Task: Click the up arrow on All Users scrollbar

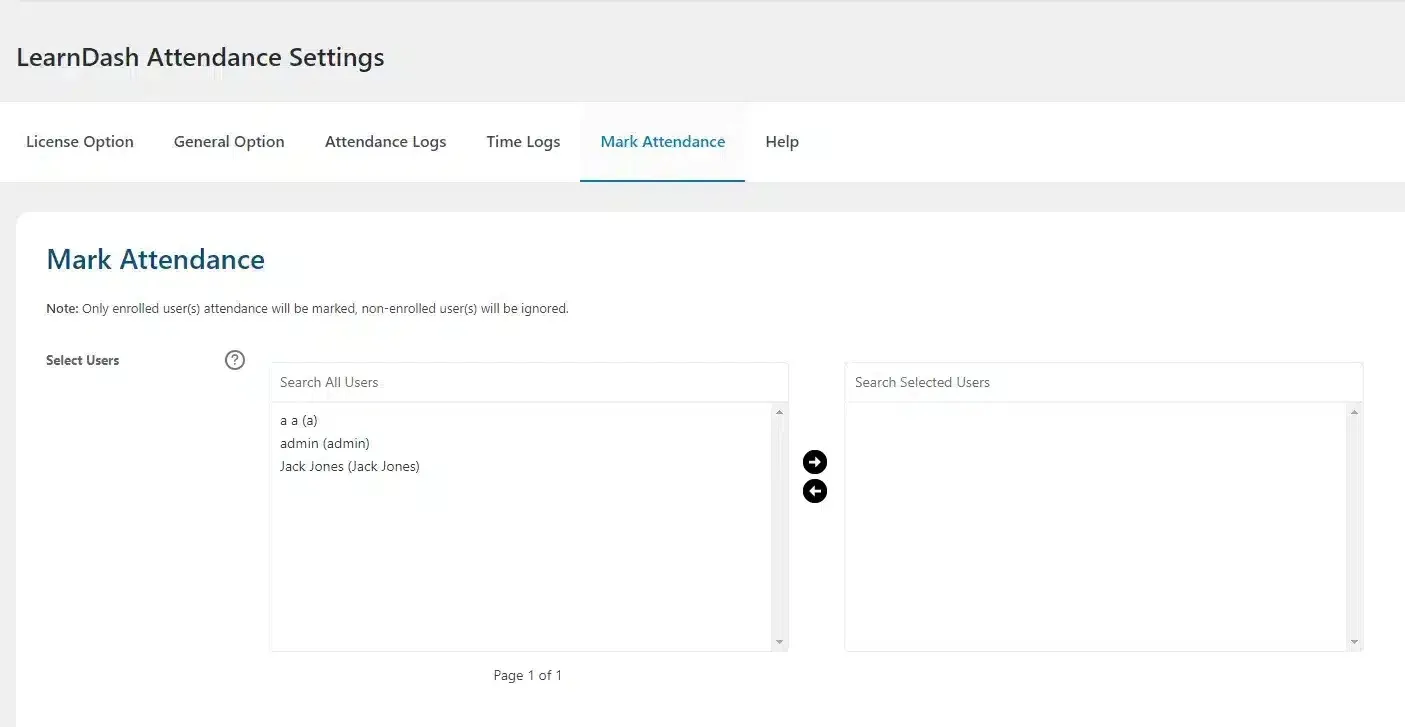Action: tap(780, 410)
